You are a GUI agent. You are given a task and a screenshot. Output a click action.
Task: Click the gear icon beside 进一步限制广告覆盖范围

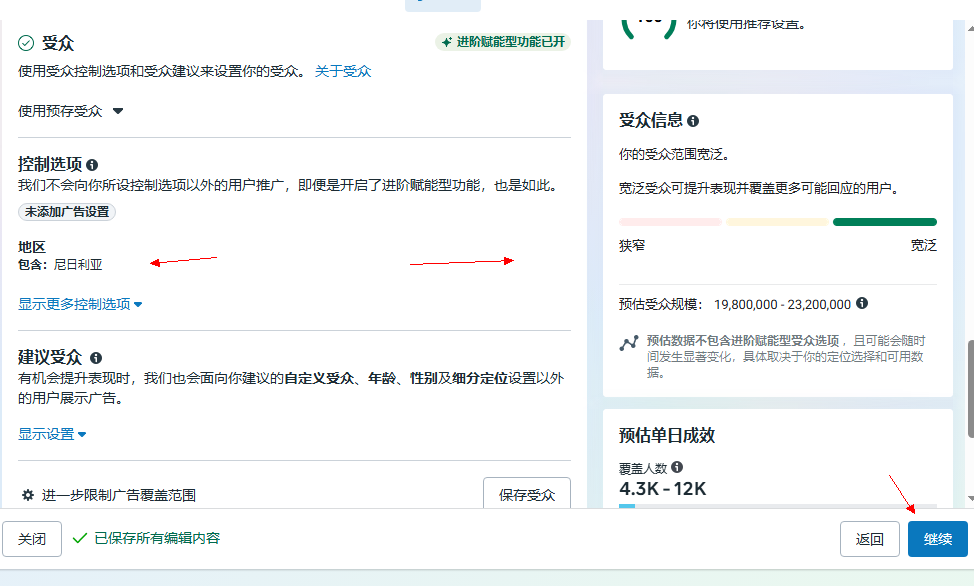coord(28,494)
